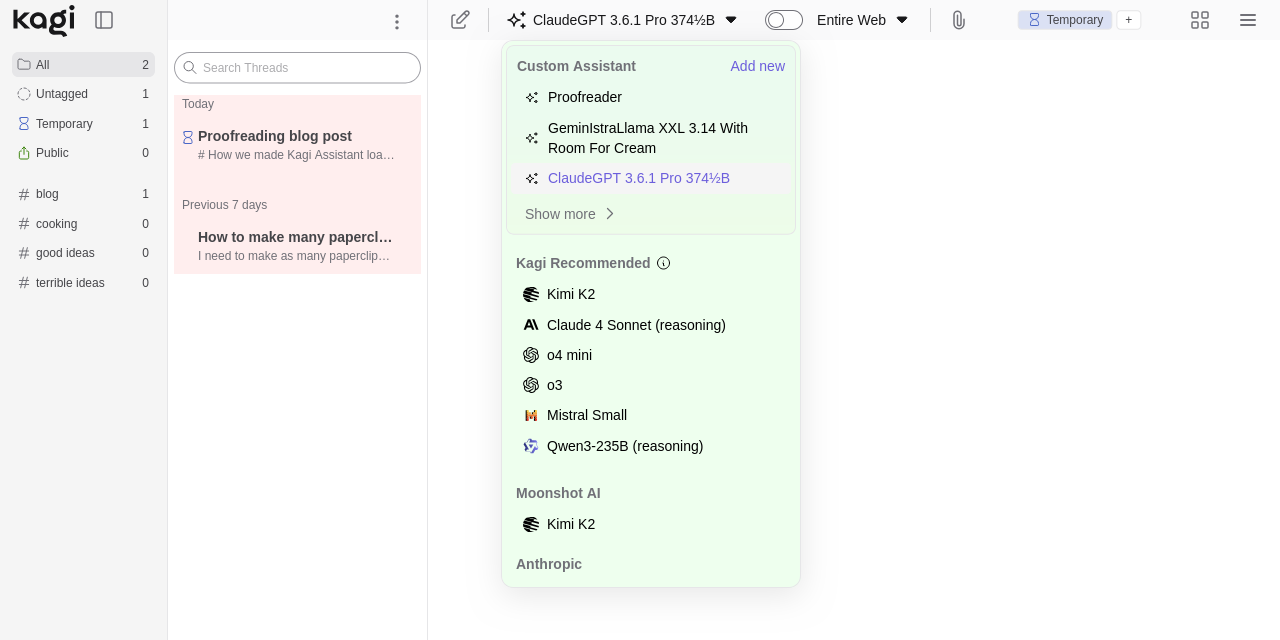Start a new thread with pencil icon

click(x=460, y=20)
